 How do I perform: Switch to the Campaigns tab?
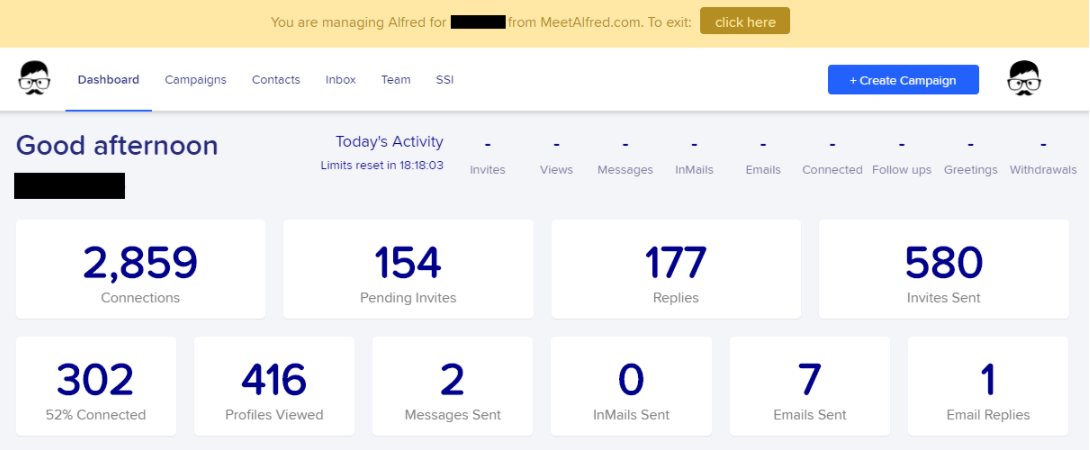(195, 80)
